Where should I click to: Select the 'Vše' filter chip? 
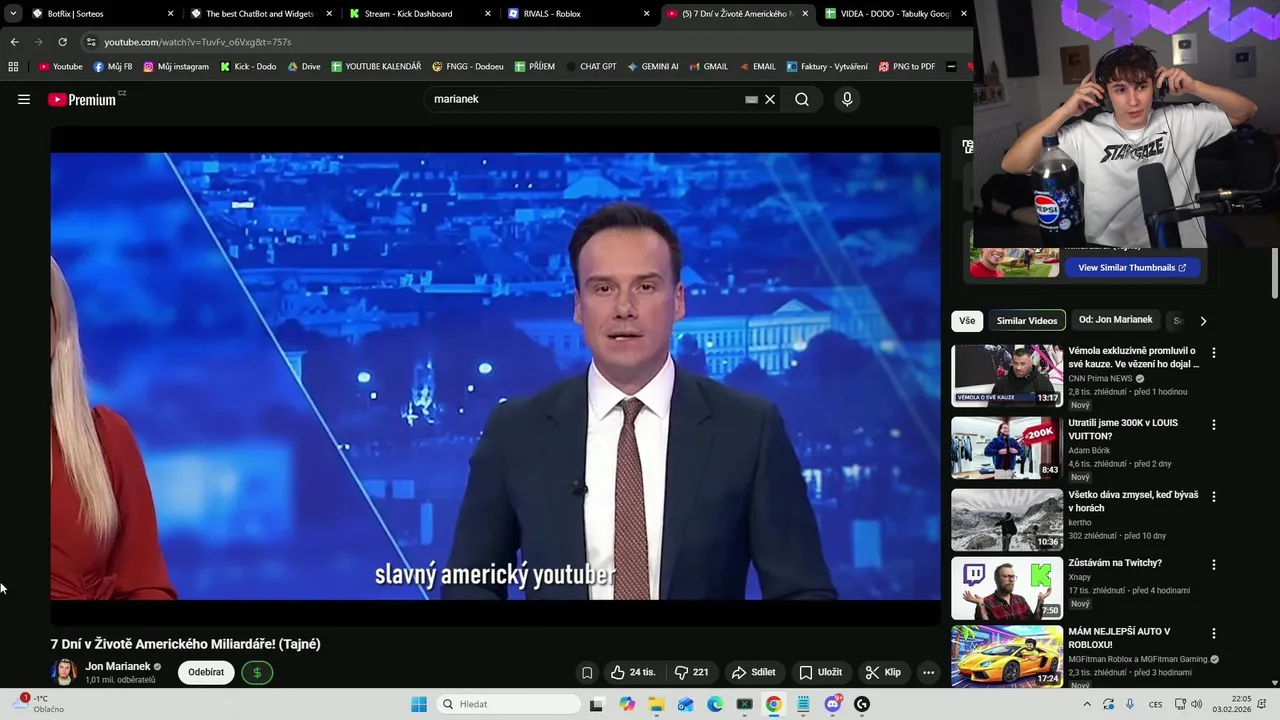pyautogui.click(x=967, y=321)
